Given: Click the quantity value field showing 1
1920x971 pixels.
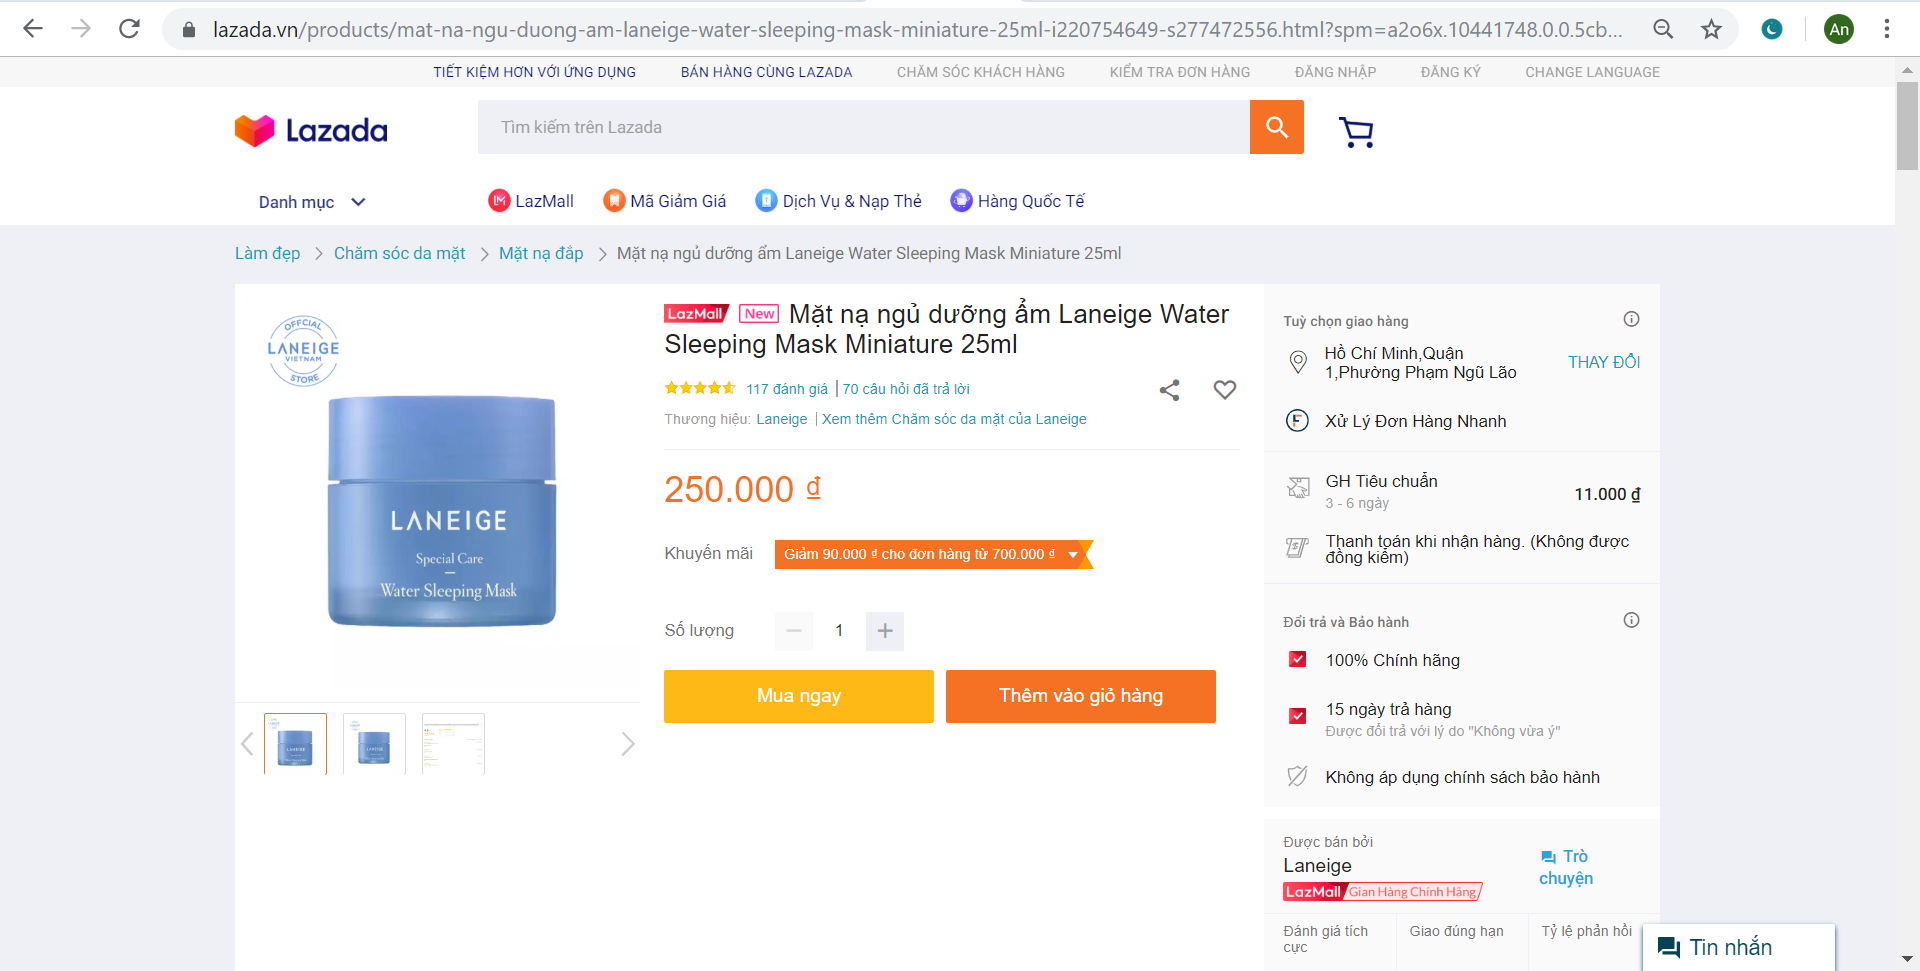Looking at the screenshot, I should click(839, 631).
